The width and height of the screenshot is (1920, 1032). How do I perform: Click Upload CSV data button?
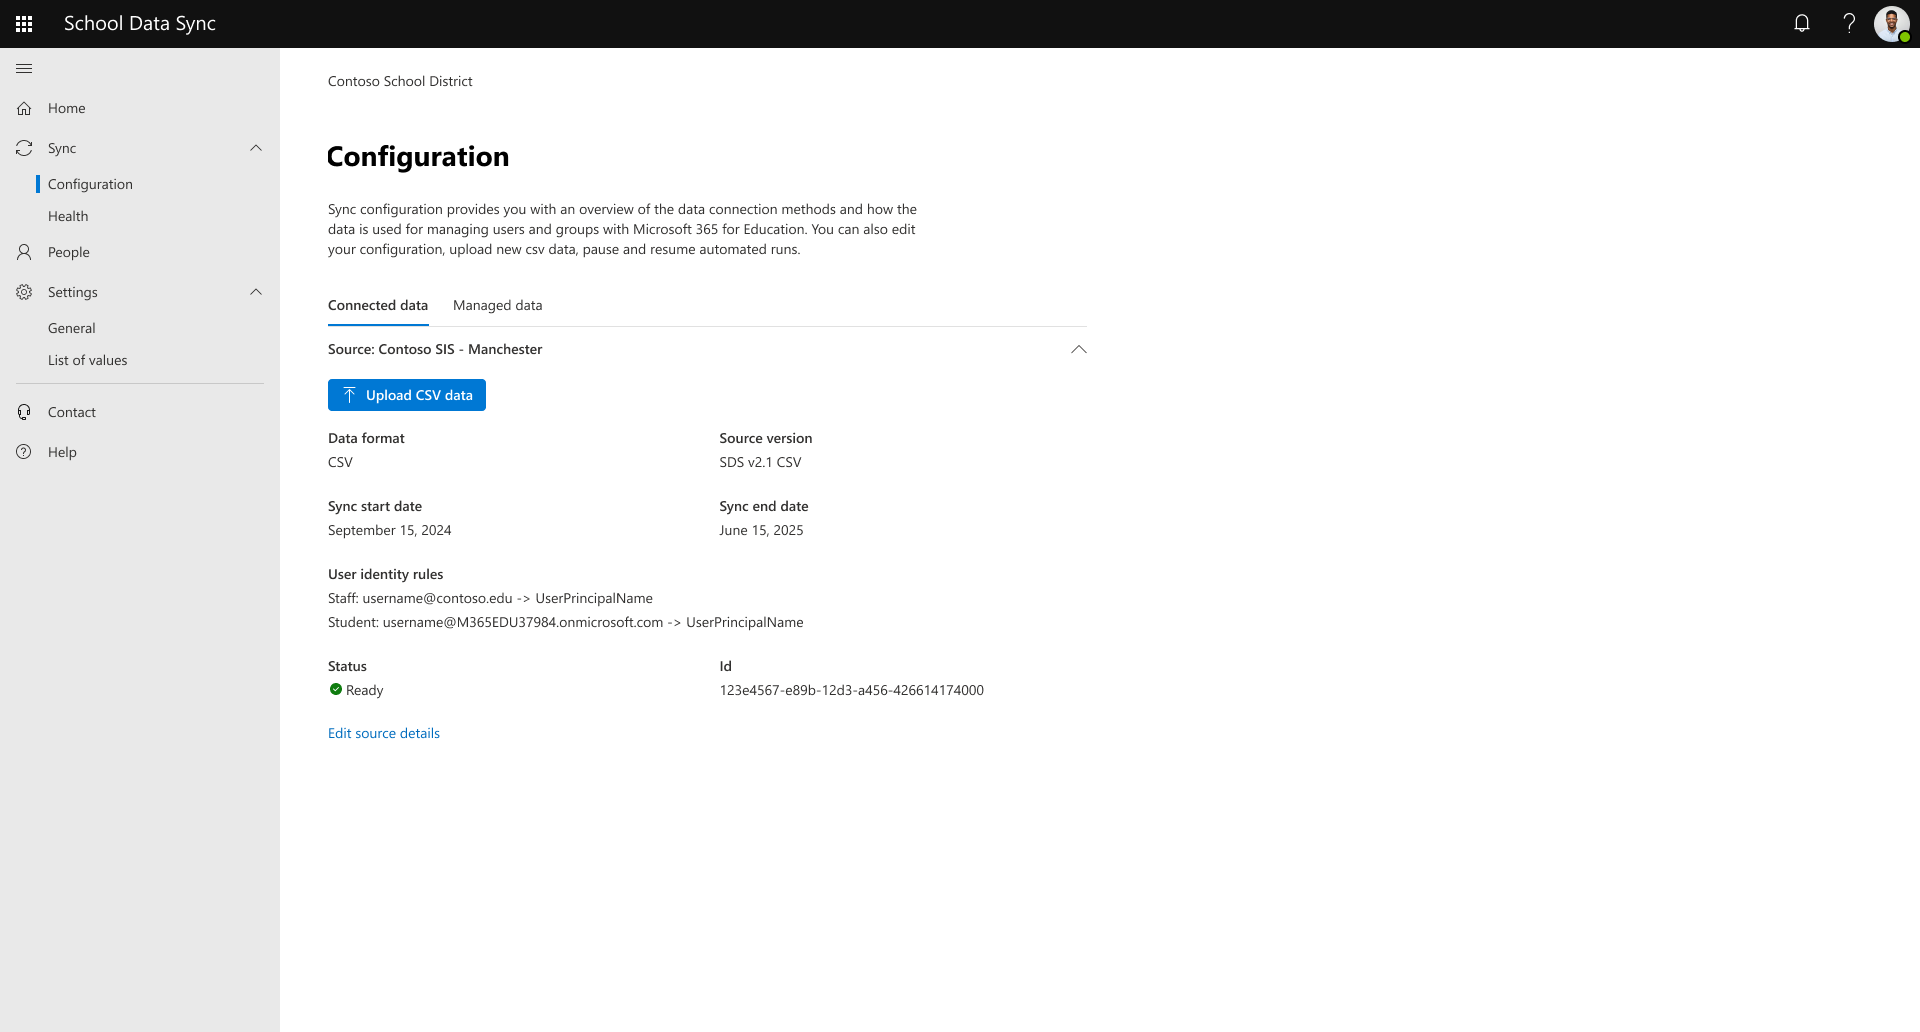(x=407, y=395)
